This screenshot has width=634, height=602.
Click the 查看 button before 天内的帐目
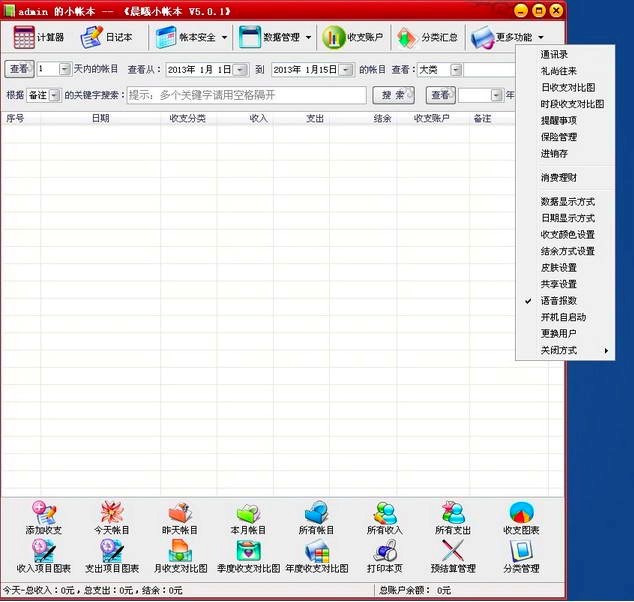18,69
